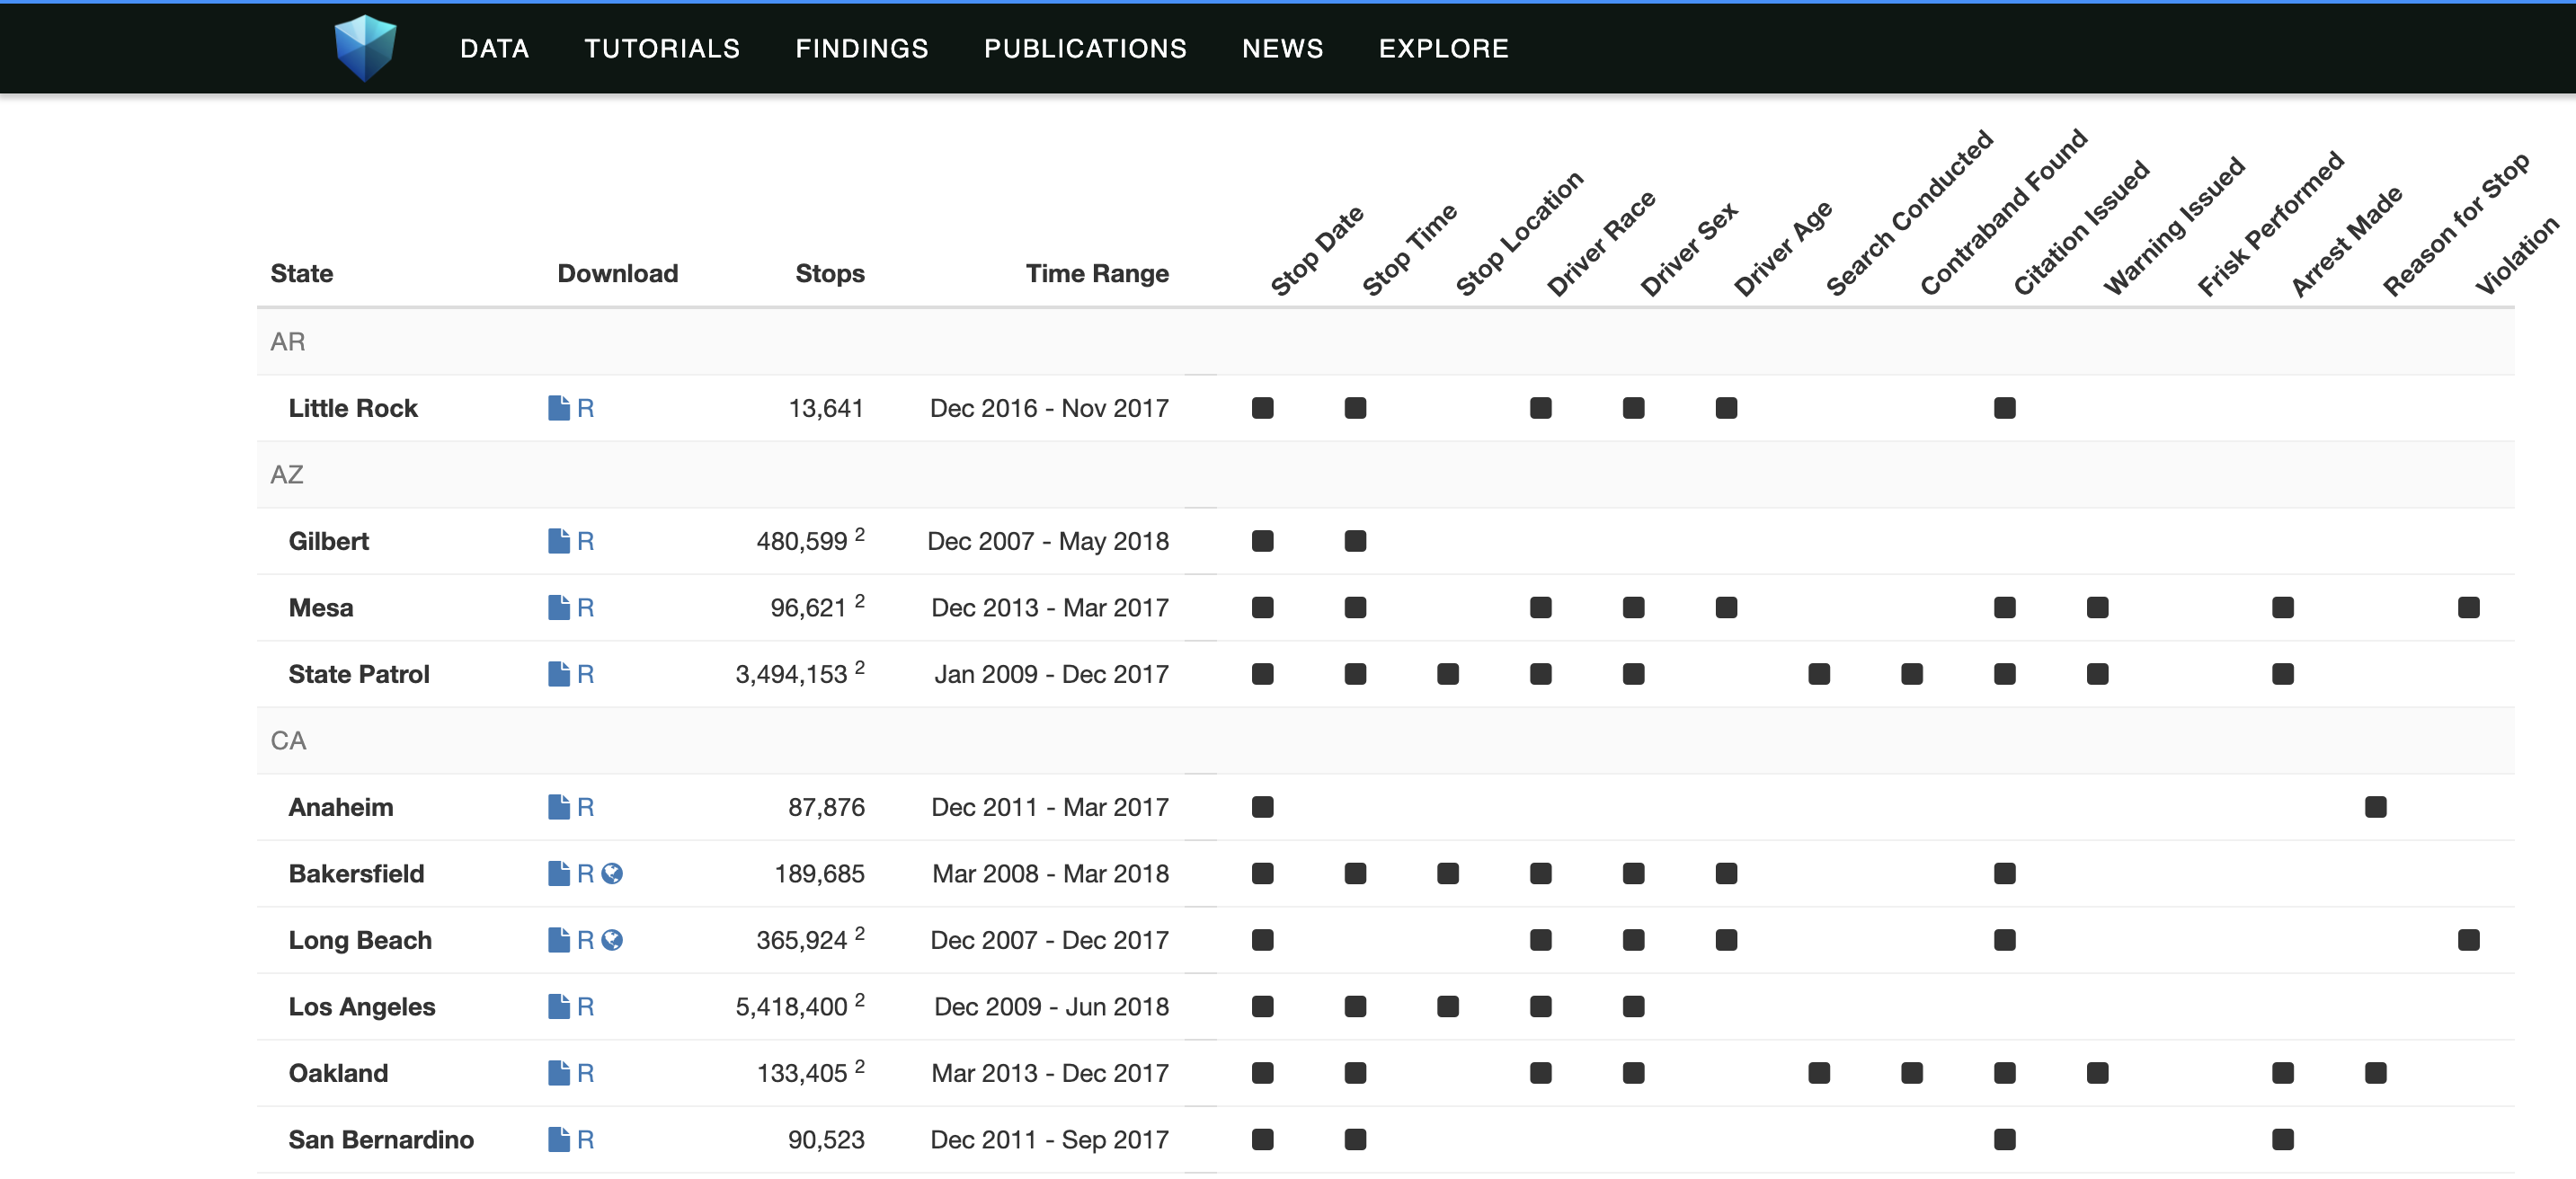Download the Bakersfield file icon
Viewport: 2576px width, 1179px height.
559,873
